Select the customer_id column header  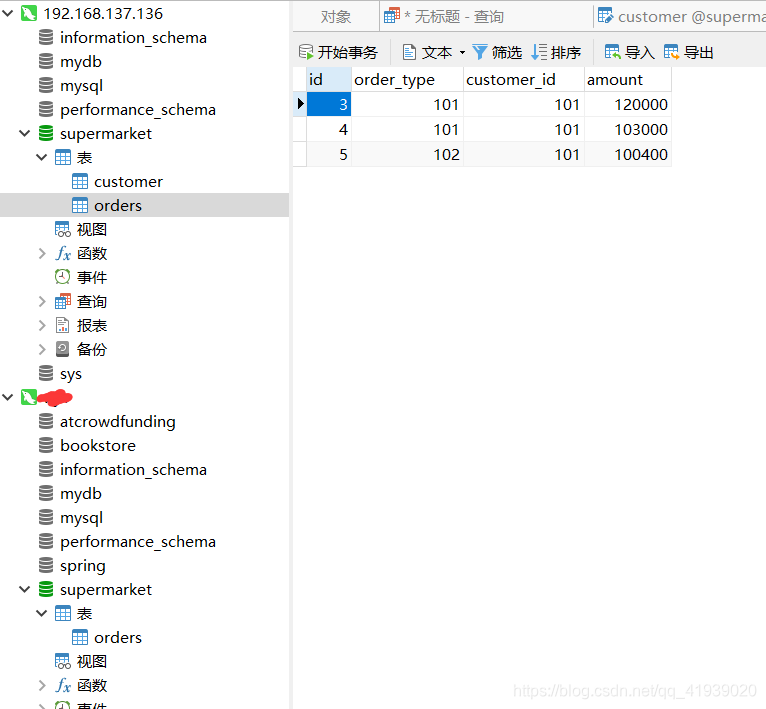[523, 79]
